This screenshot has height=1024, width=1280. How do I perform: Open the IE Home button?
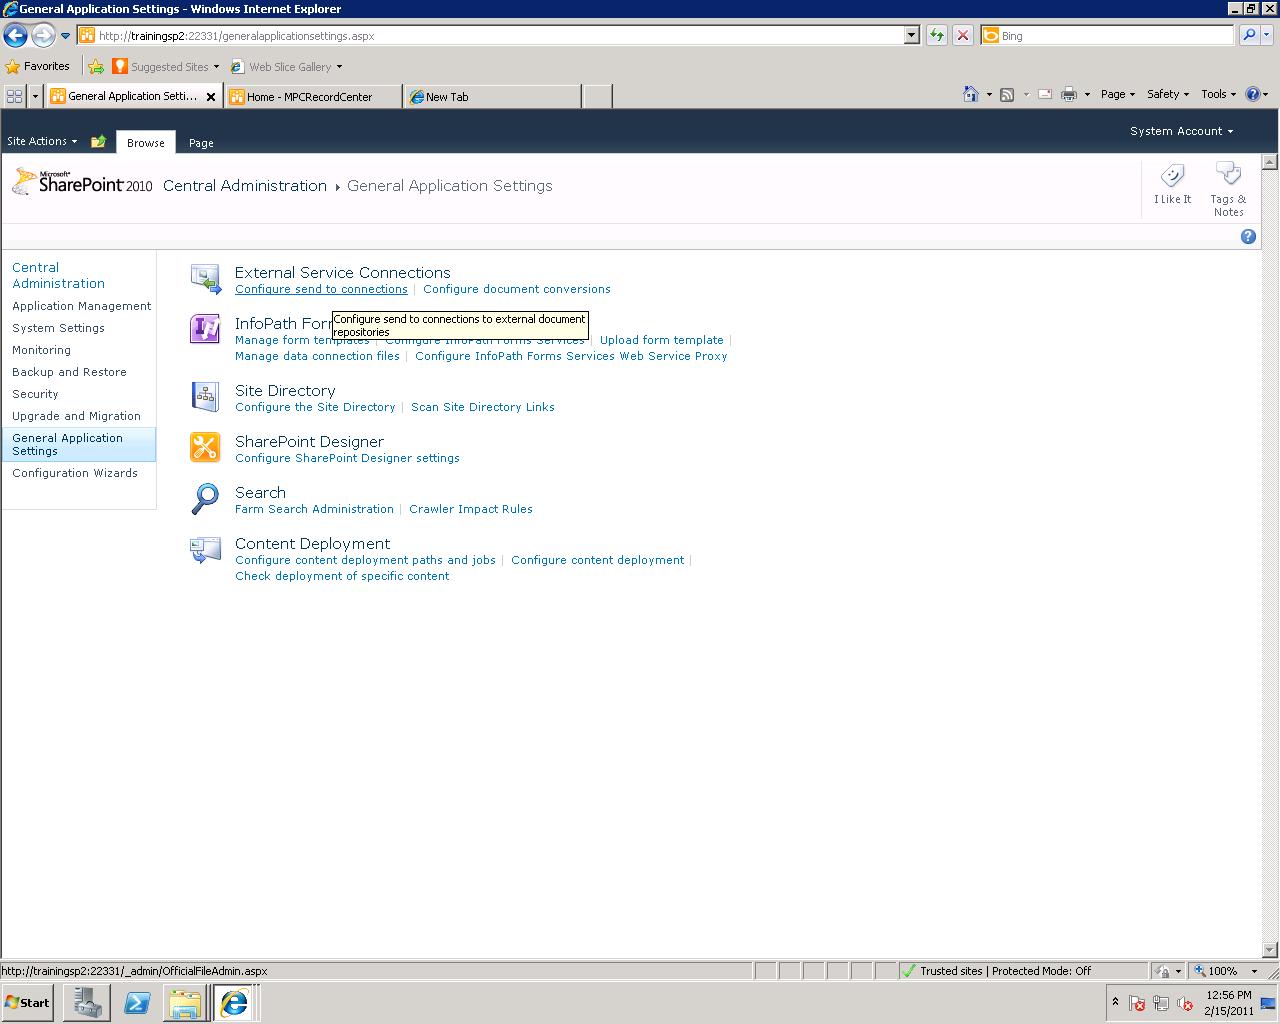pyautogui.click(x=970, y=94)
